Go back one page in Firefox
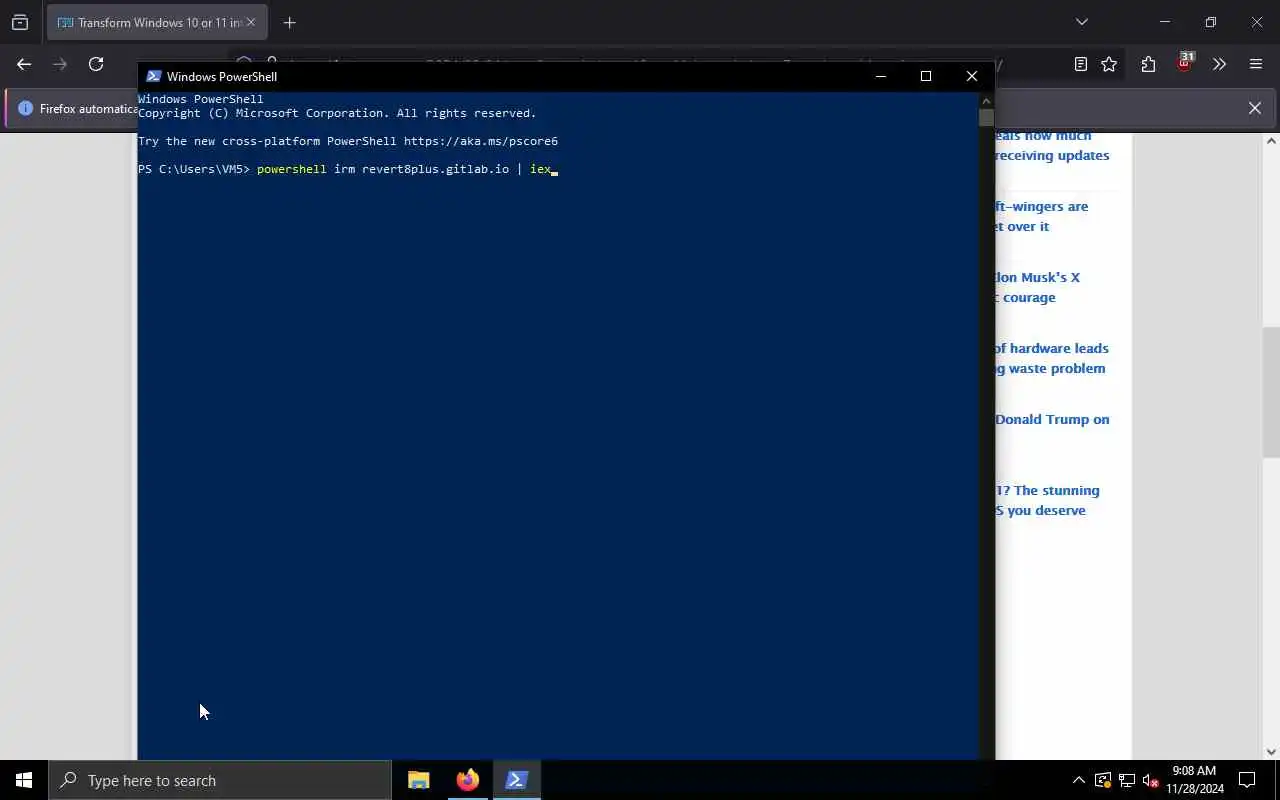 pos(24,64)
